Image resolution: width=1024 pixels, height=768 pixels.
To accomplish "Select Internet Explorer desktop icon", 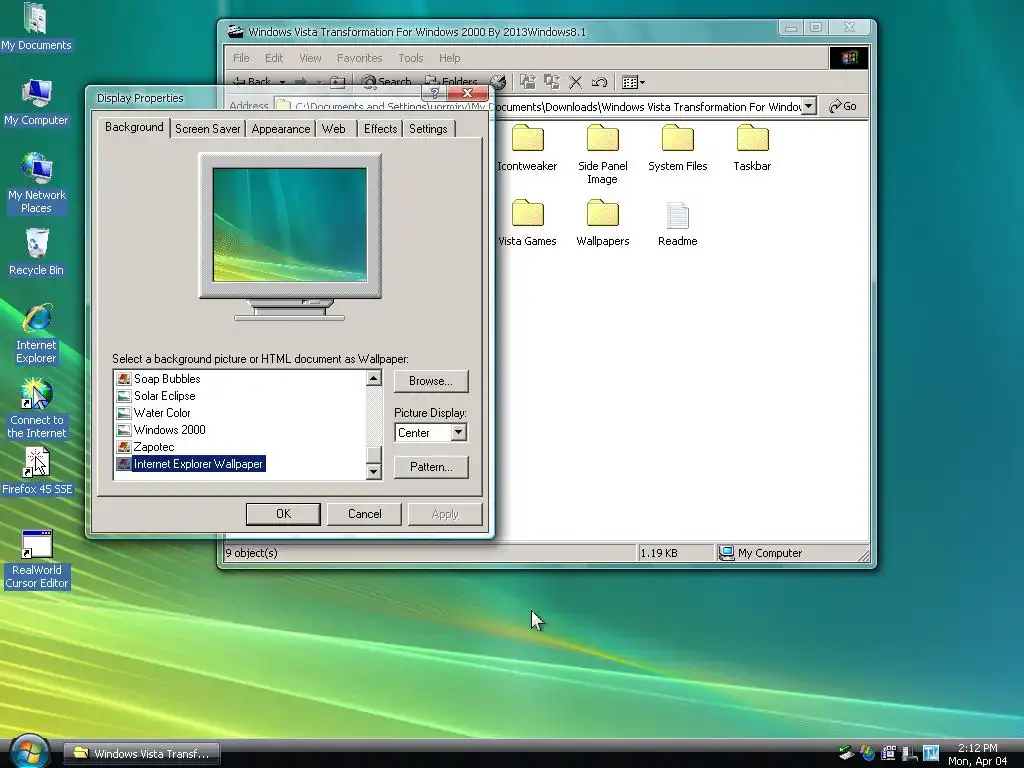I will (36, 333).
